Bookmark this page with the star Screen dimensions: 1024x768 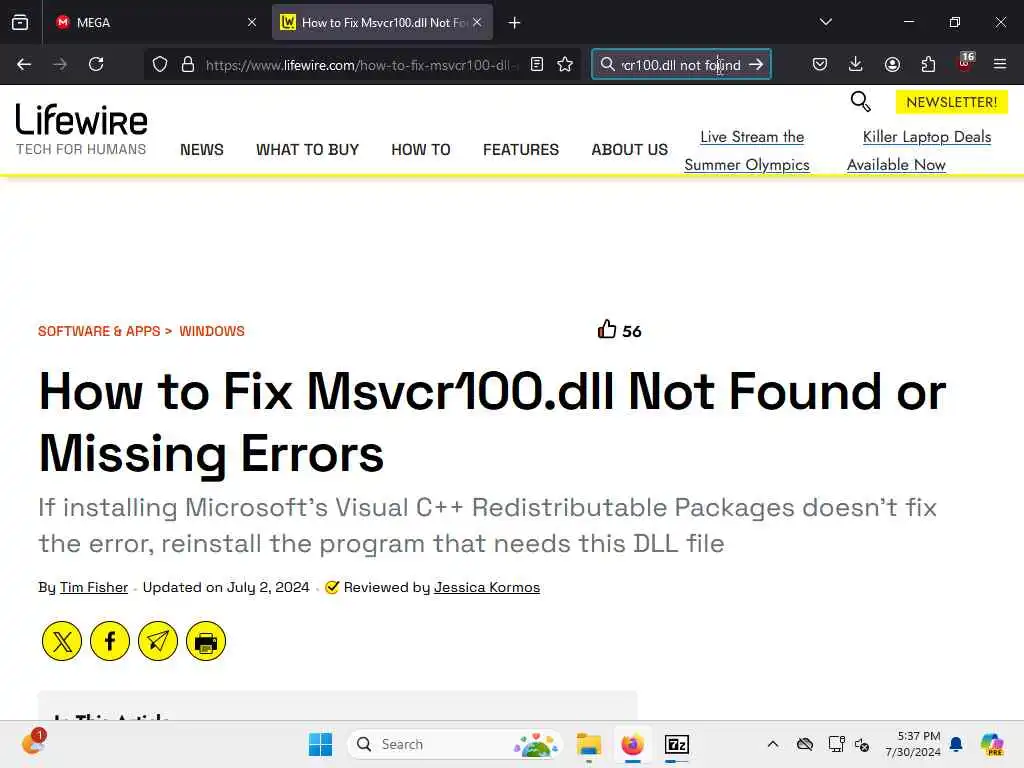(565, 65)
